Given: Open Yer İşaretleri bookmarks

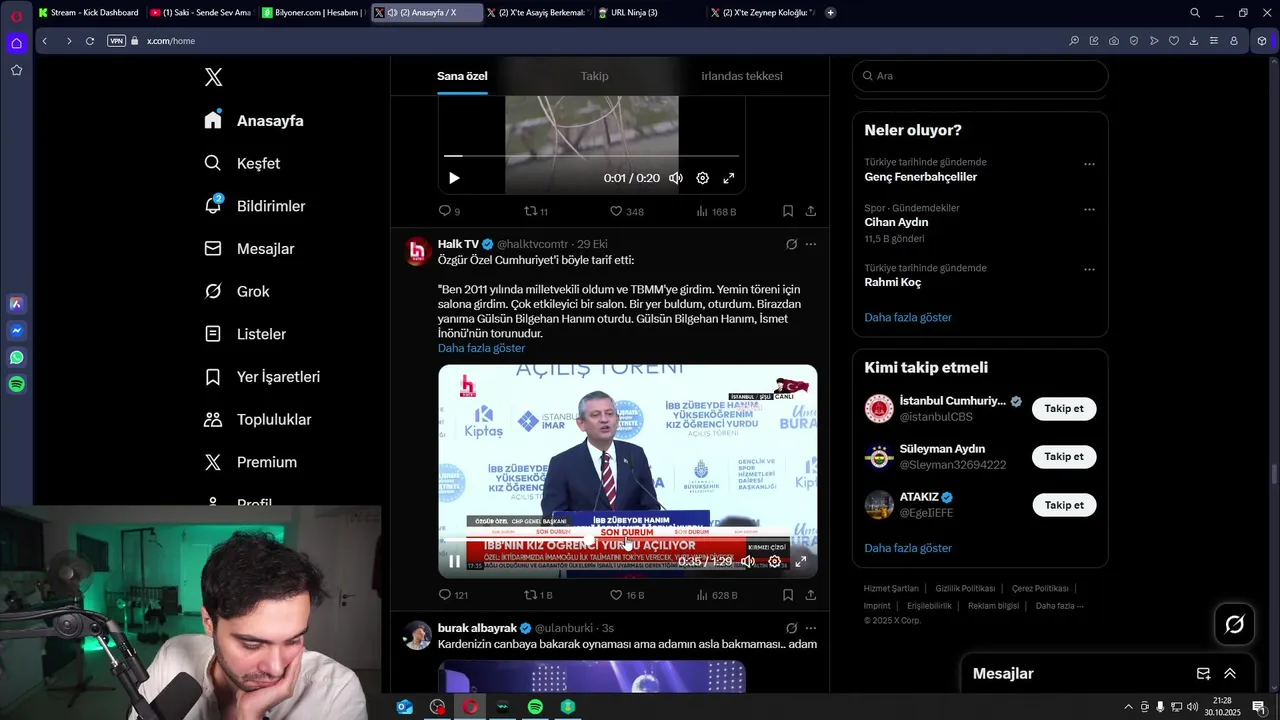Looking at the screenshot, I should [262, 377].
